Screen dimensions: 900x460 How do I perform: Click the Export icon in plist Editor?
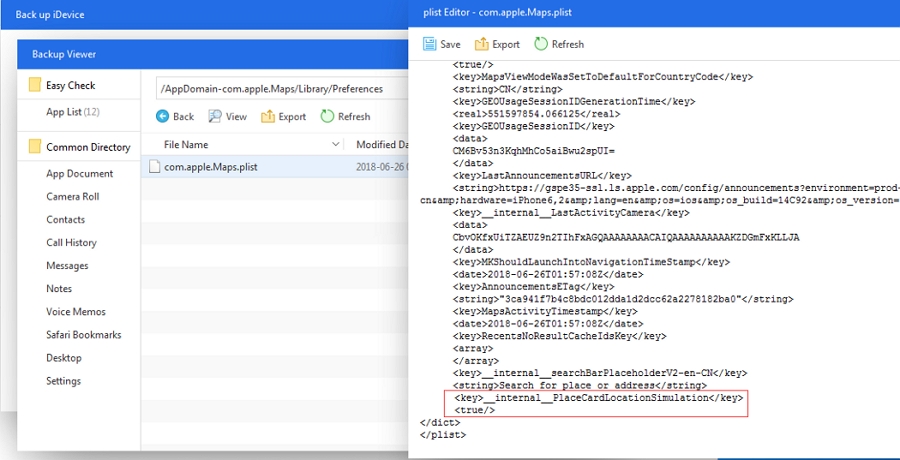pos(482,44)
